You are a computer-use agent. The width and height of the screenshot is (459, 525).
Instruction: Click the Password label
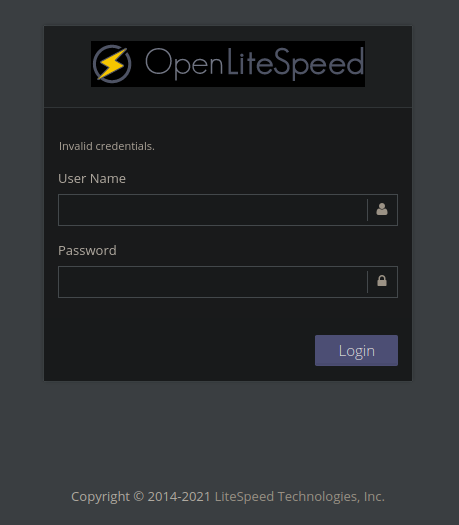(87, 250)
